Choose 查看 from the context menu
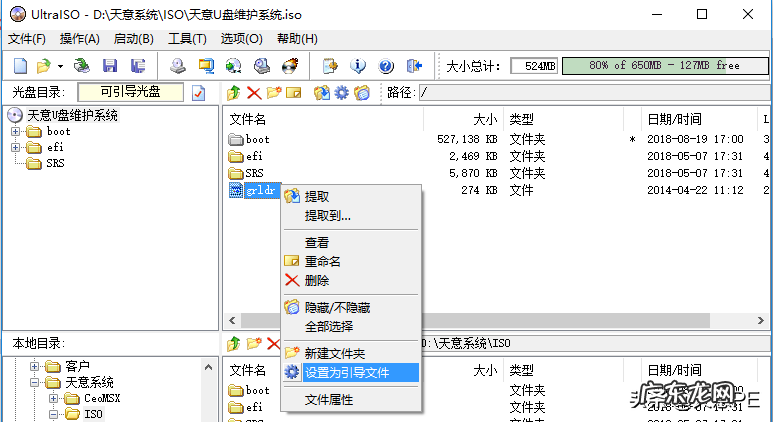This screenshot has height=422, width=773. [x=351, y=243]
